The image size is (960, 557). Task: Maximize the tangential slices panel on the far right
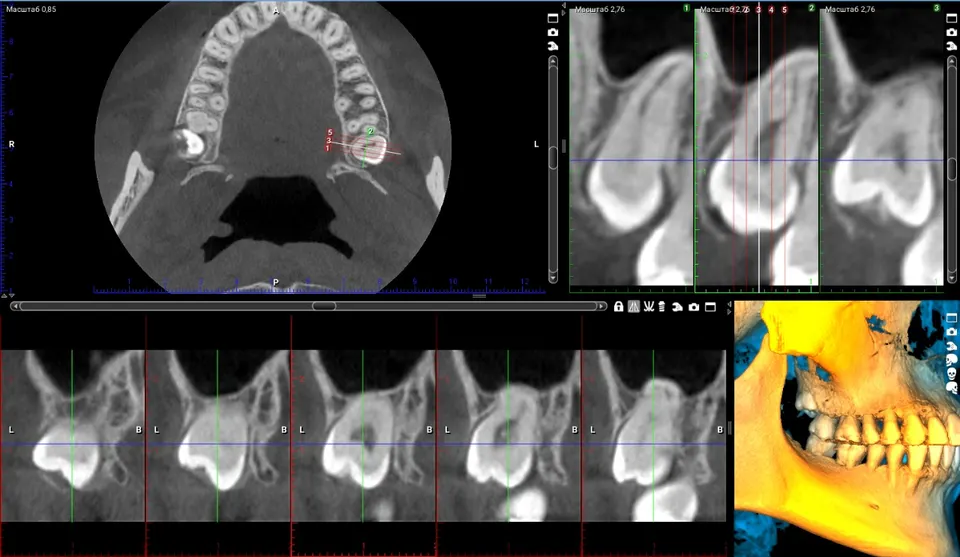(952, 18)
